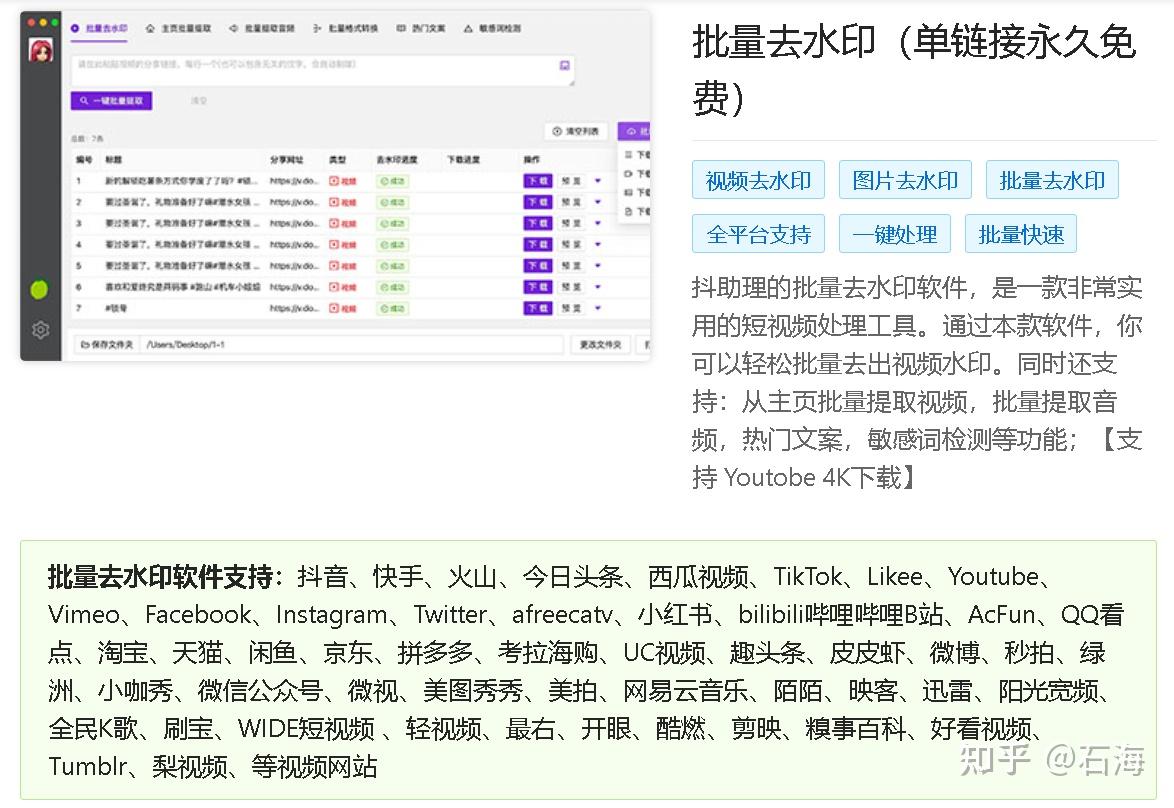Expand more-actions arrow in row 7

[x=597, y=308]
